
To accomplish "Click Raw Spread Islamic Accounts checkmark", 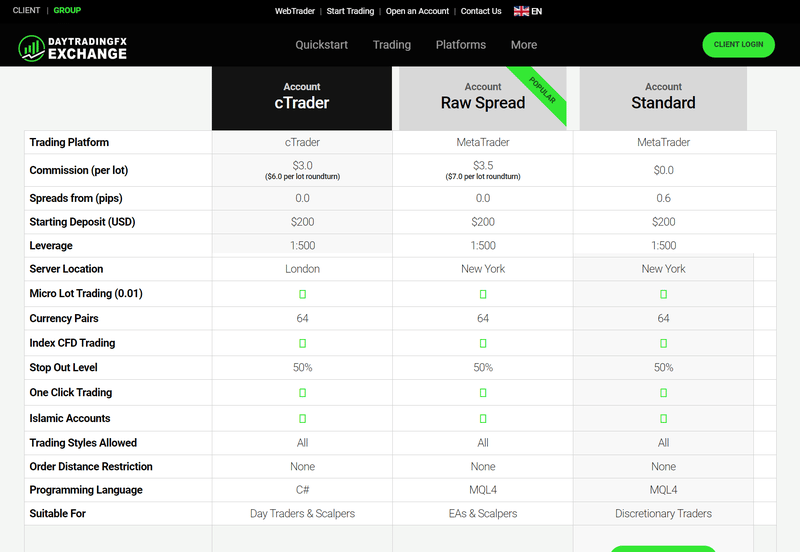I will [483, 419].
